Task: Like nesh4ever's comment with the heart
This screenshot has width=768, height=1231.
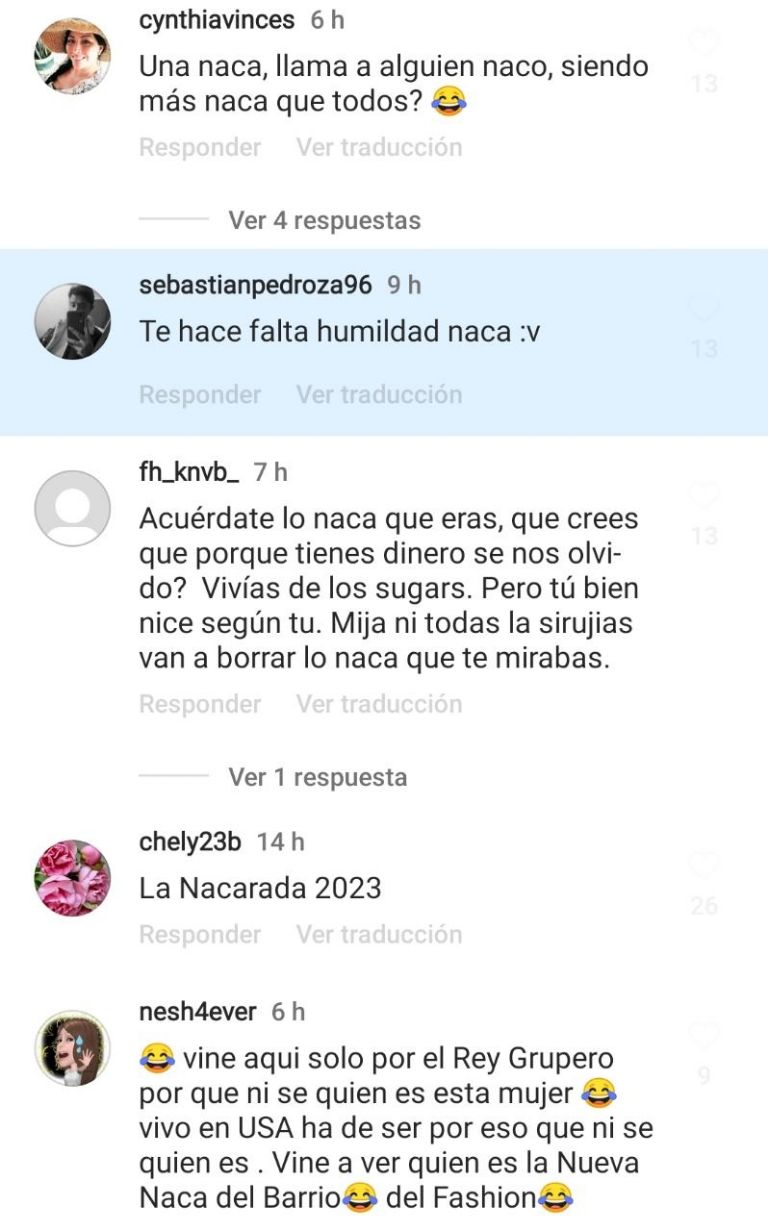Action: click(705, 1035)
